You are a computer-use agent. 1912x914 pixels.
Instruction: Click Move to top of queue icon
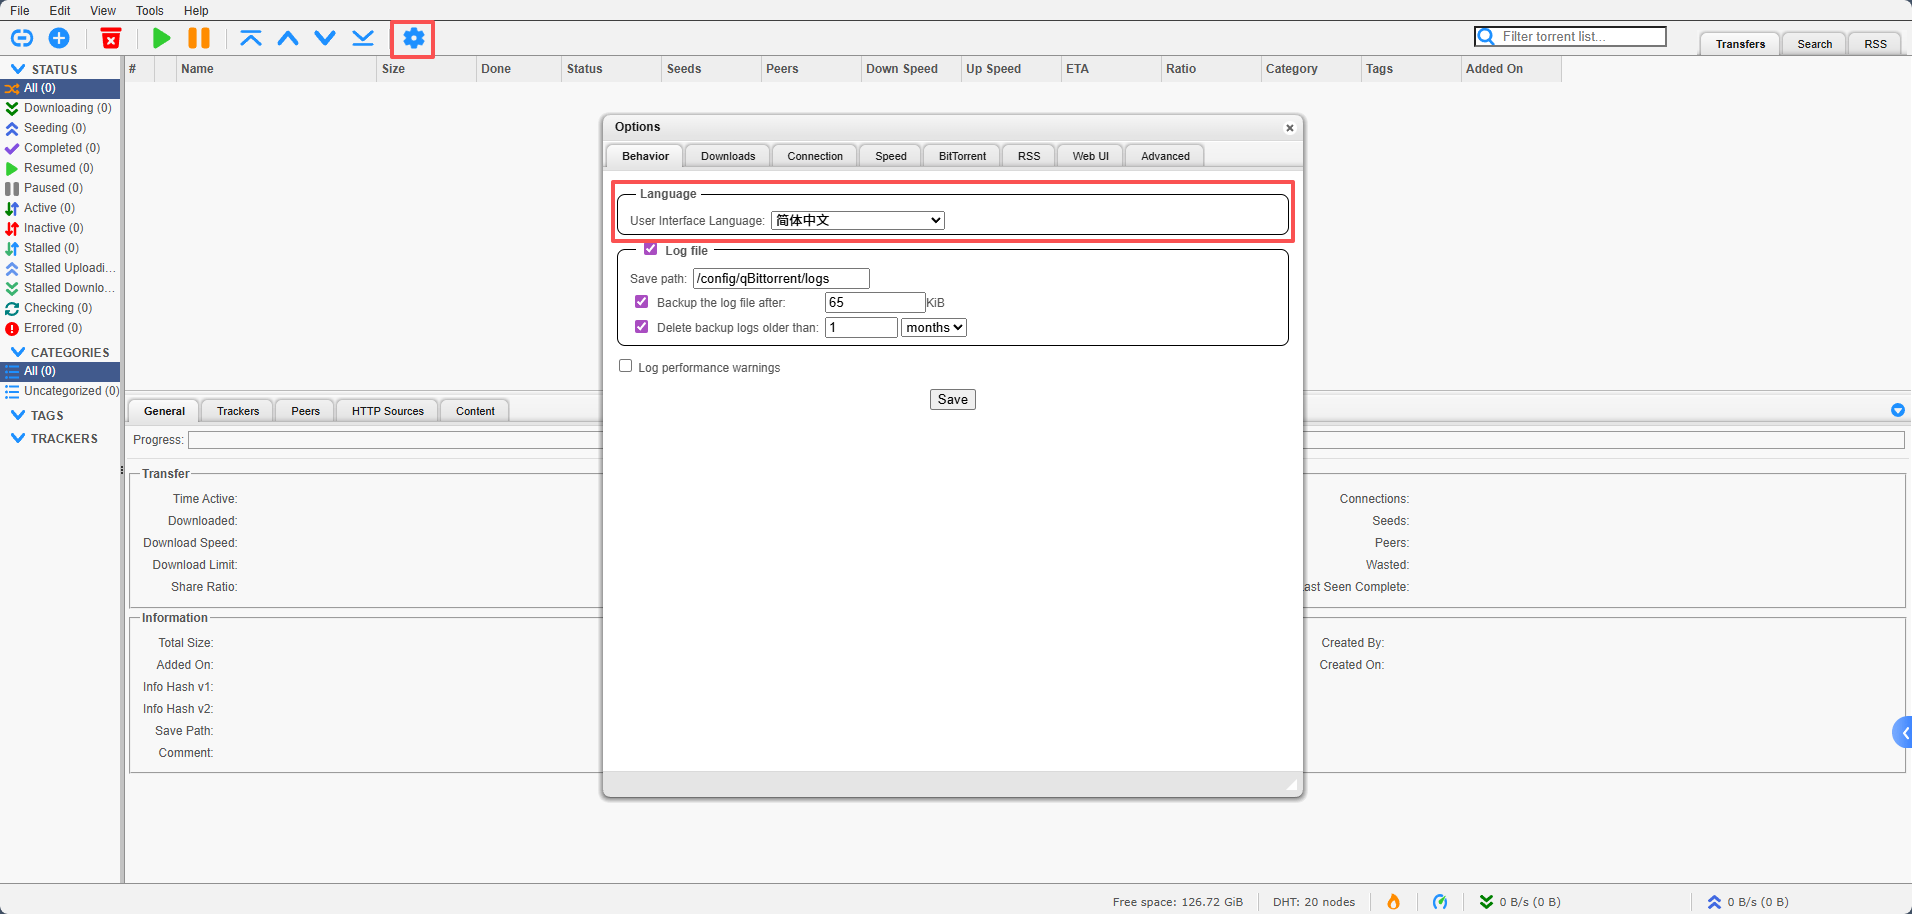251,38
